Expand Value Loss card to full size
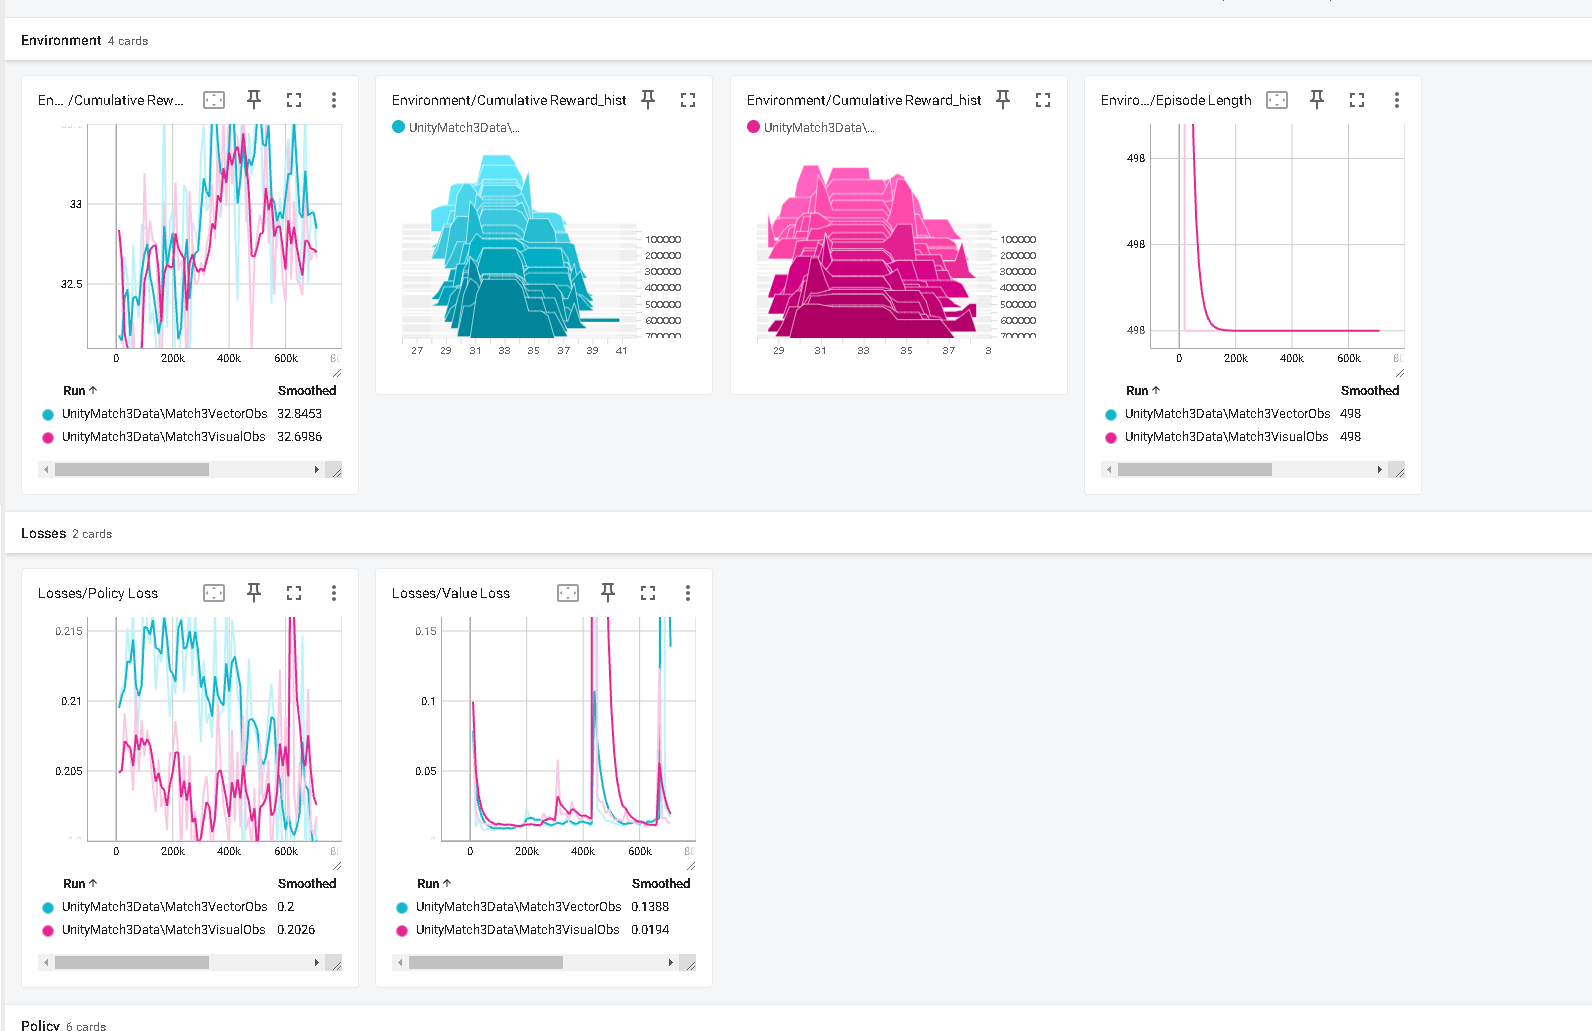This screenshot has width=1592, height=1031. pos(648,593)
